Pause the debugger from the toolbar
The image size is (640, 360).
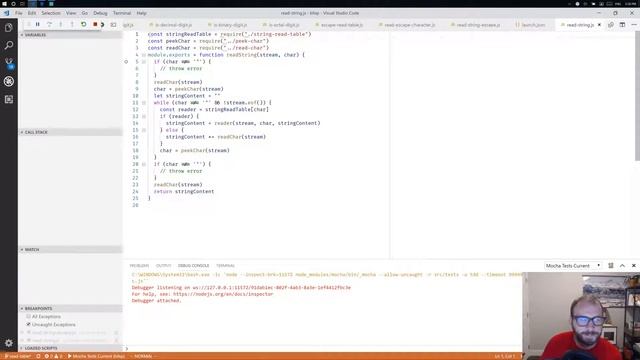(x=38, y=24)
